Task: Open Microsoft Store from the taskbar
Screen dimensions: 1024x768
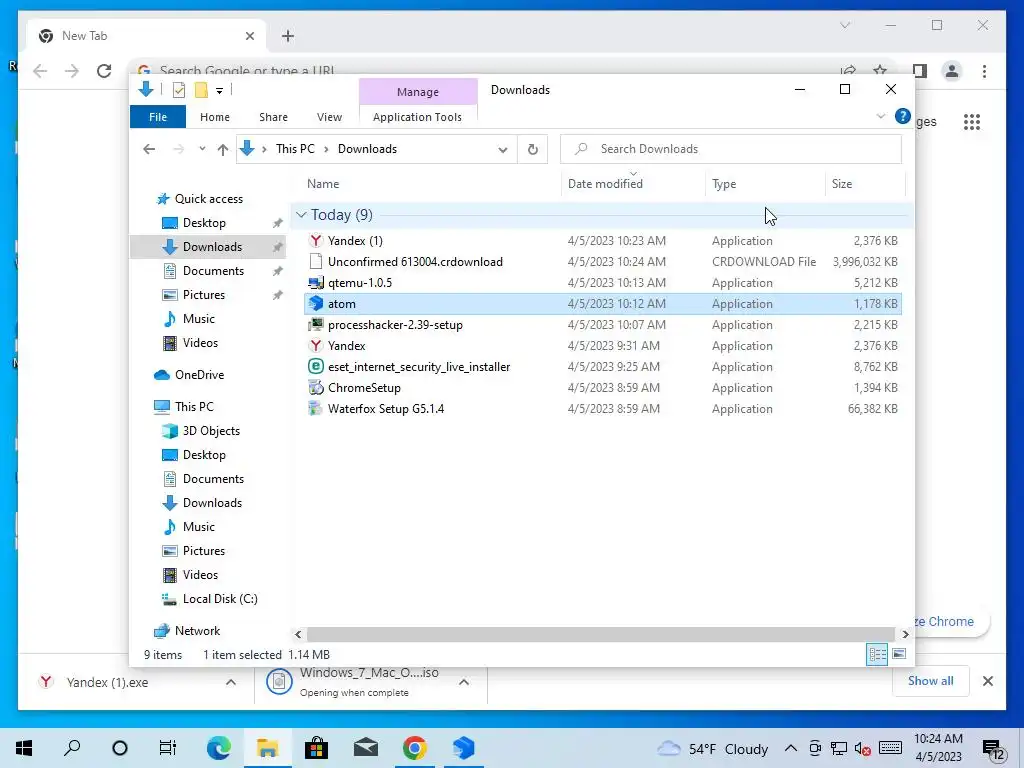Action: coord(316,748)
